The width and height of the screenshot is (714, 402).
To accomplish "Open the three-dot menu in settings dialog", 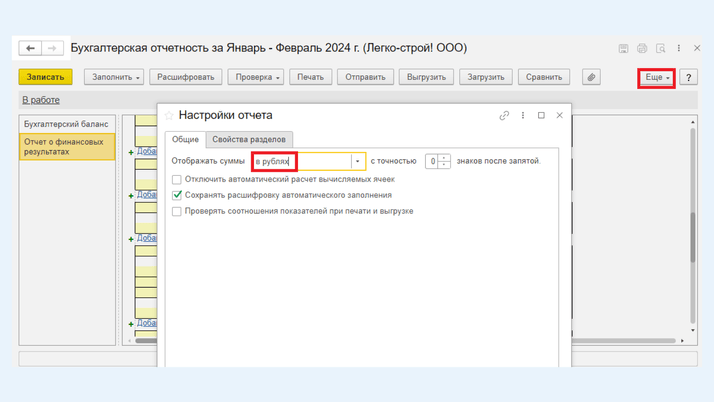I will tap(523, 116).
